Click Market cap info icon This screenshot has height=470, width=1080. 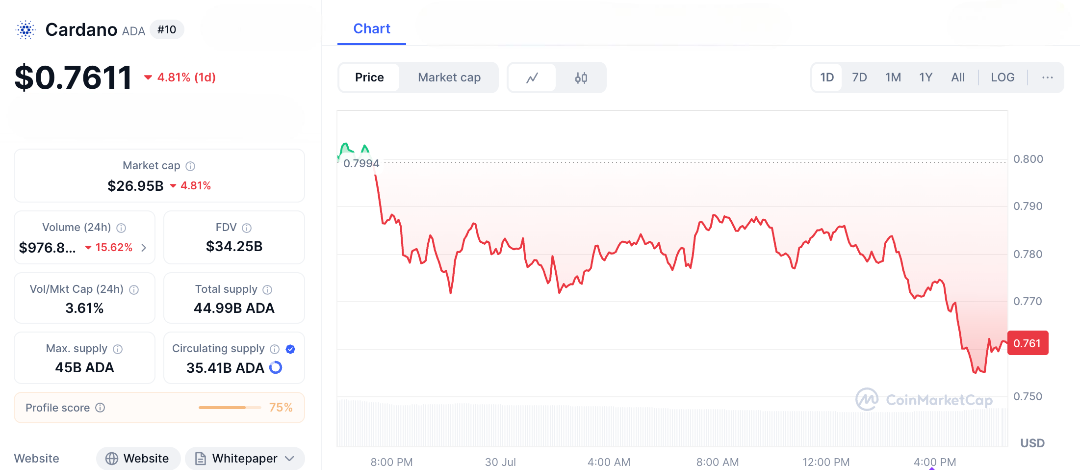coord(190,166)
